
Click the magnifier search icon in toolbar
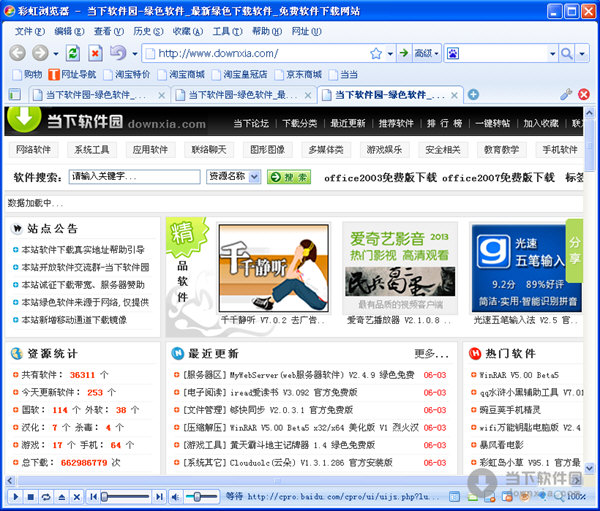pos(567,53)
